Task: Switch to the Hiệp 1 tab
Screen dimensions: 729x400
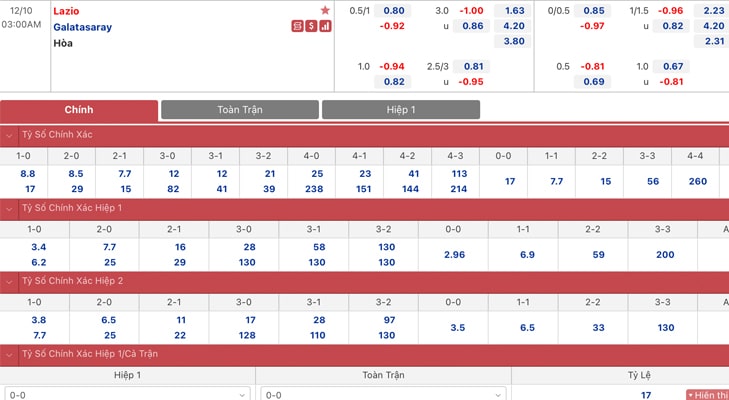Action: (x=401, y=110)
